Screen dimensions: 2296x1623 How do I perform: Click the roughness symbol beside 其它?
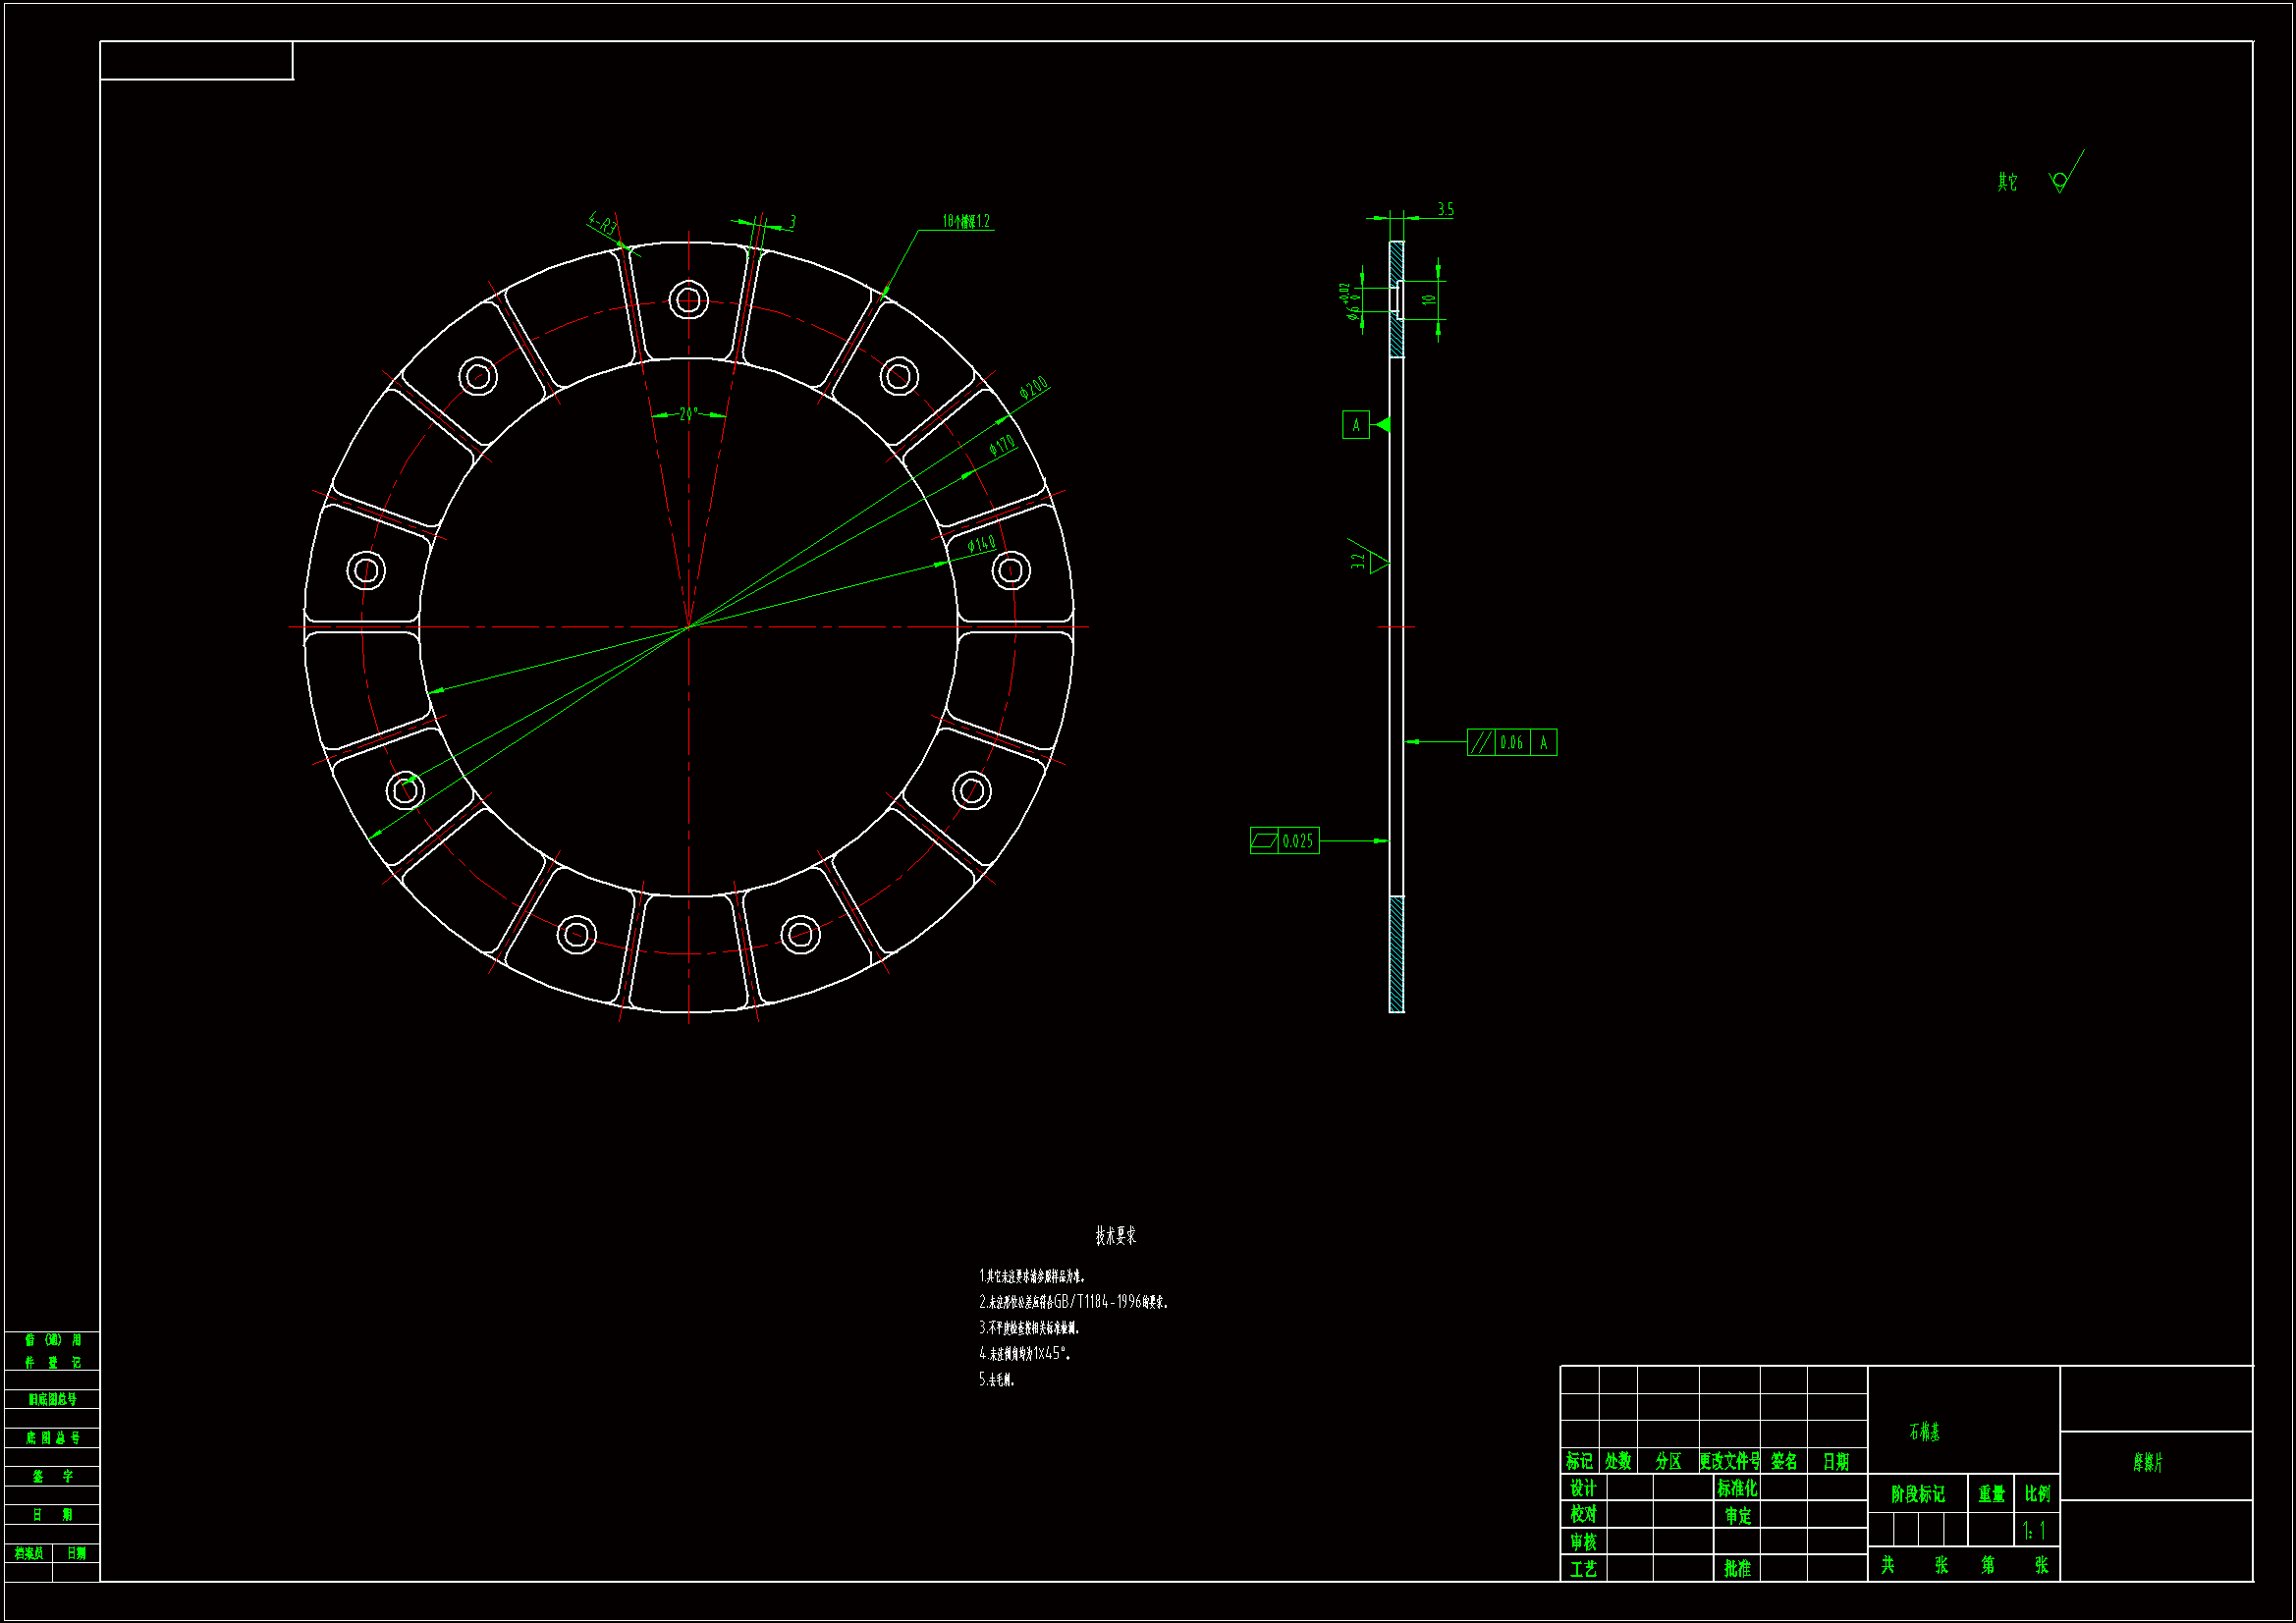pos(2059,181)
